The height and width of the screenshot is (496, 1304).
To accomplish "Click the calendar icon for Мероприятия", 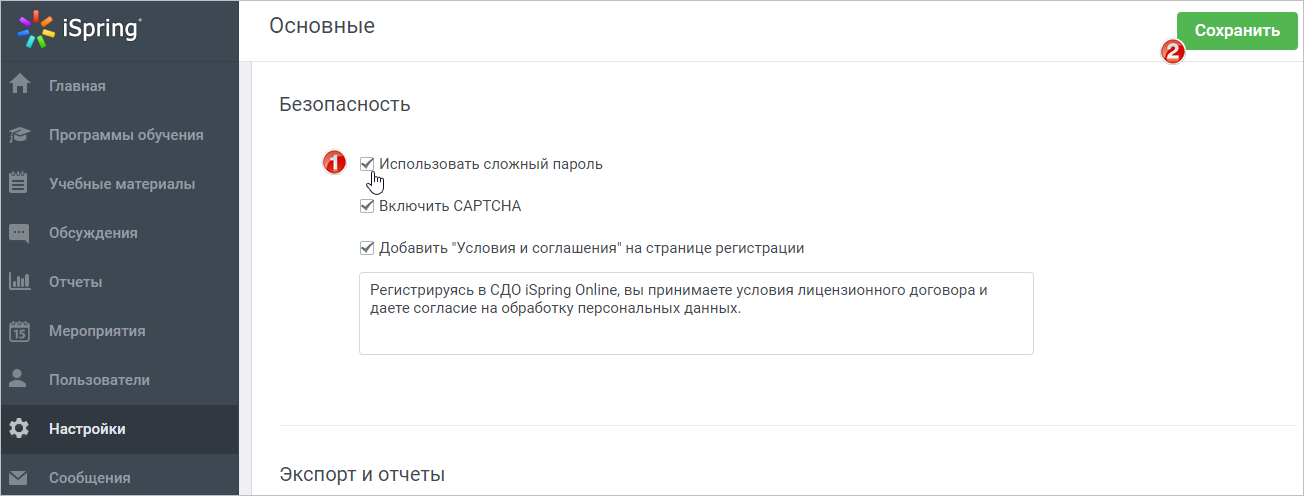I will point(19,330).
